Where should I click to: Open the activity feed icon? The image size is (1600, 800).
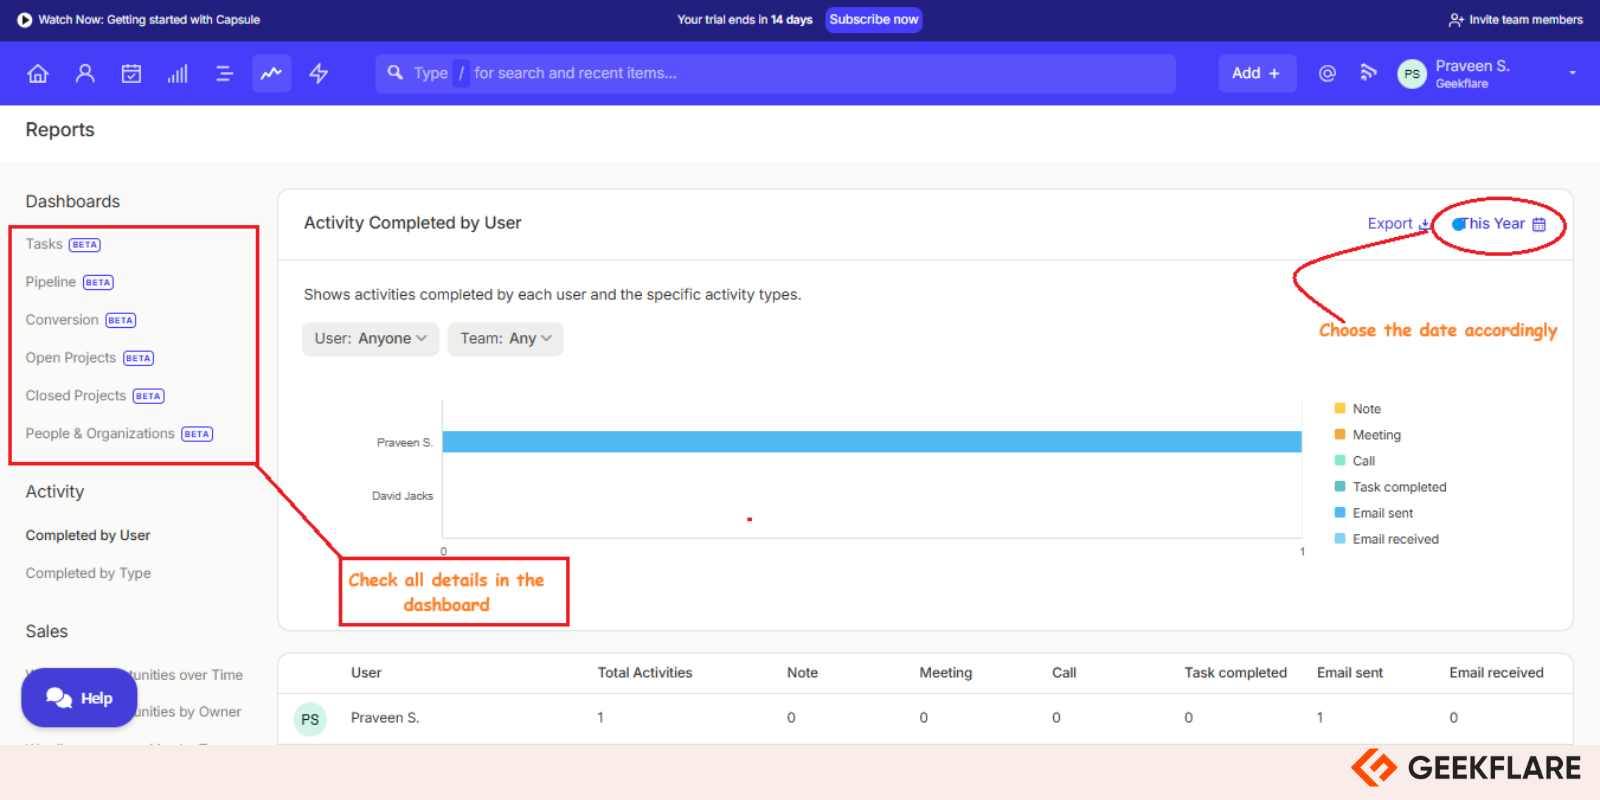(1368, 73)
